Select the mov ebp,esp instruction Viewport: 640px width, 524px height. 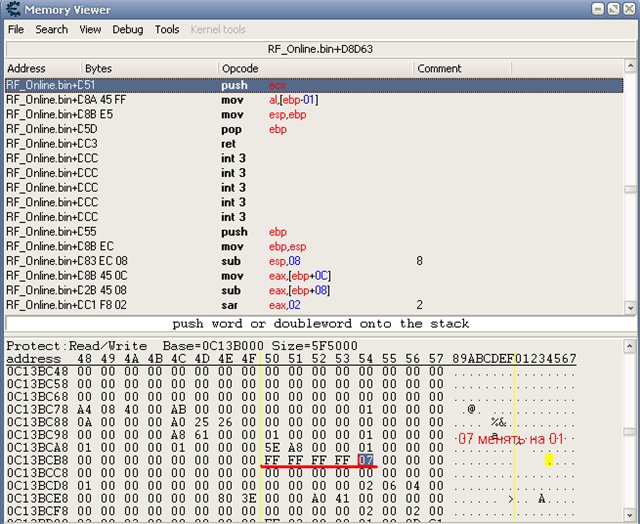[314, 246]
